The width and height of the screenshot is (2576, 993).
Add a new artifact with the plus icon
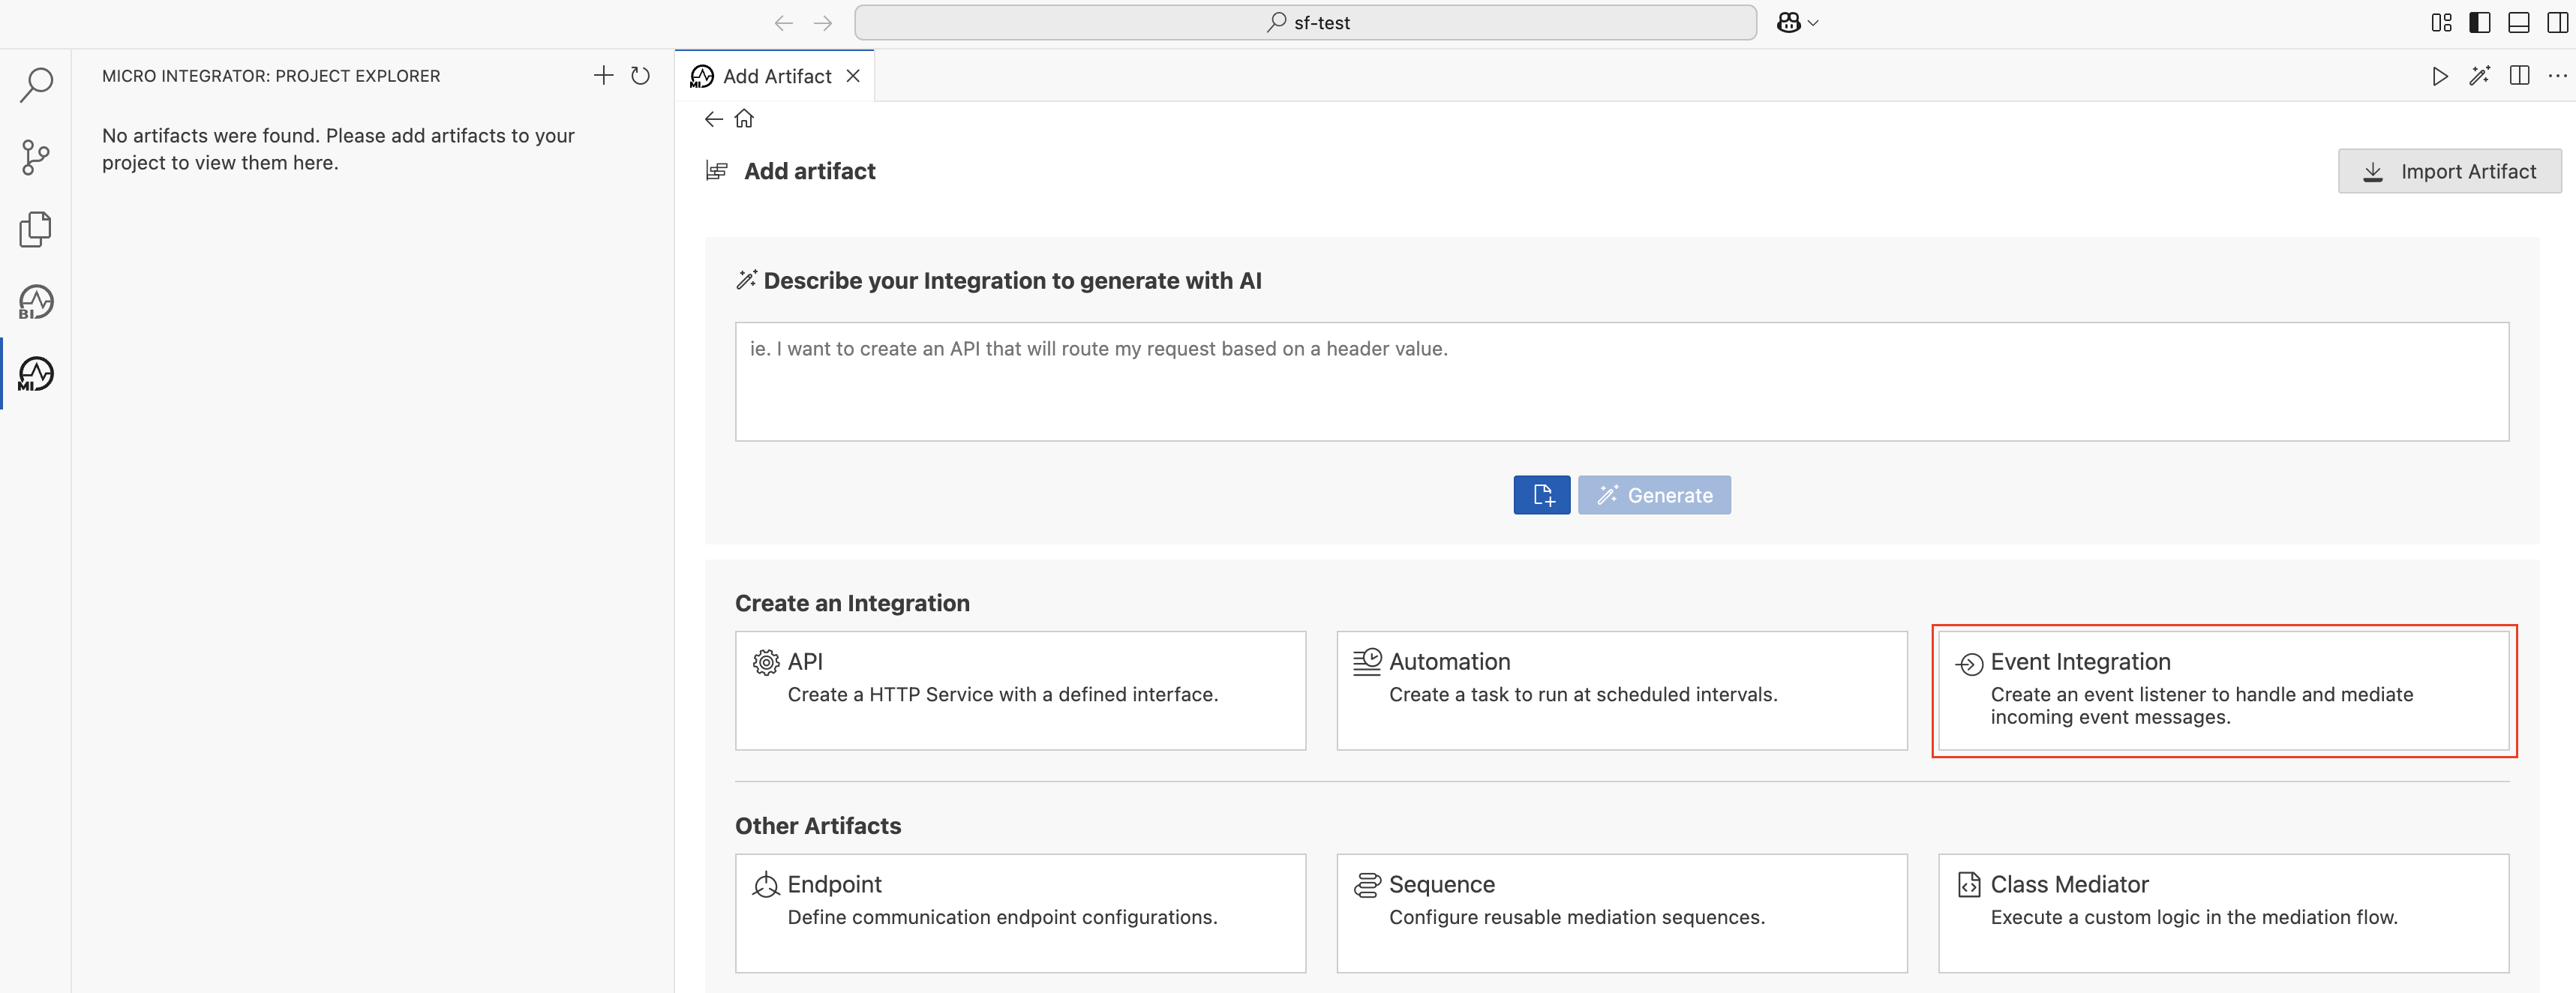(x=603, y=75)
